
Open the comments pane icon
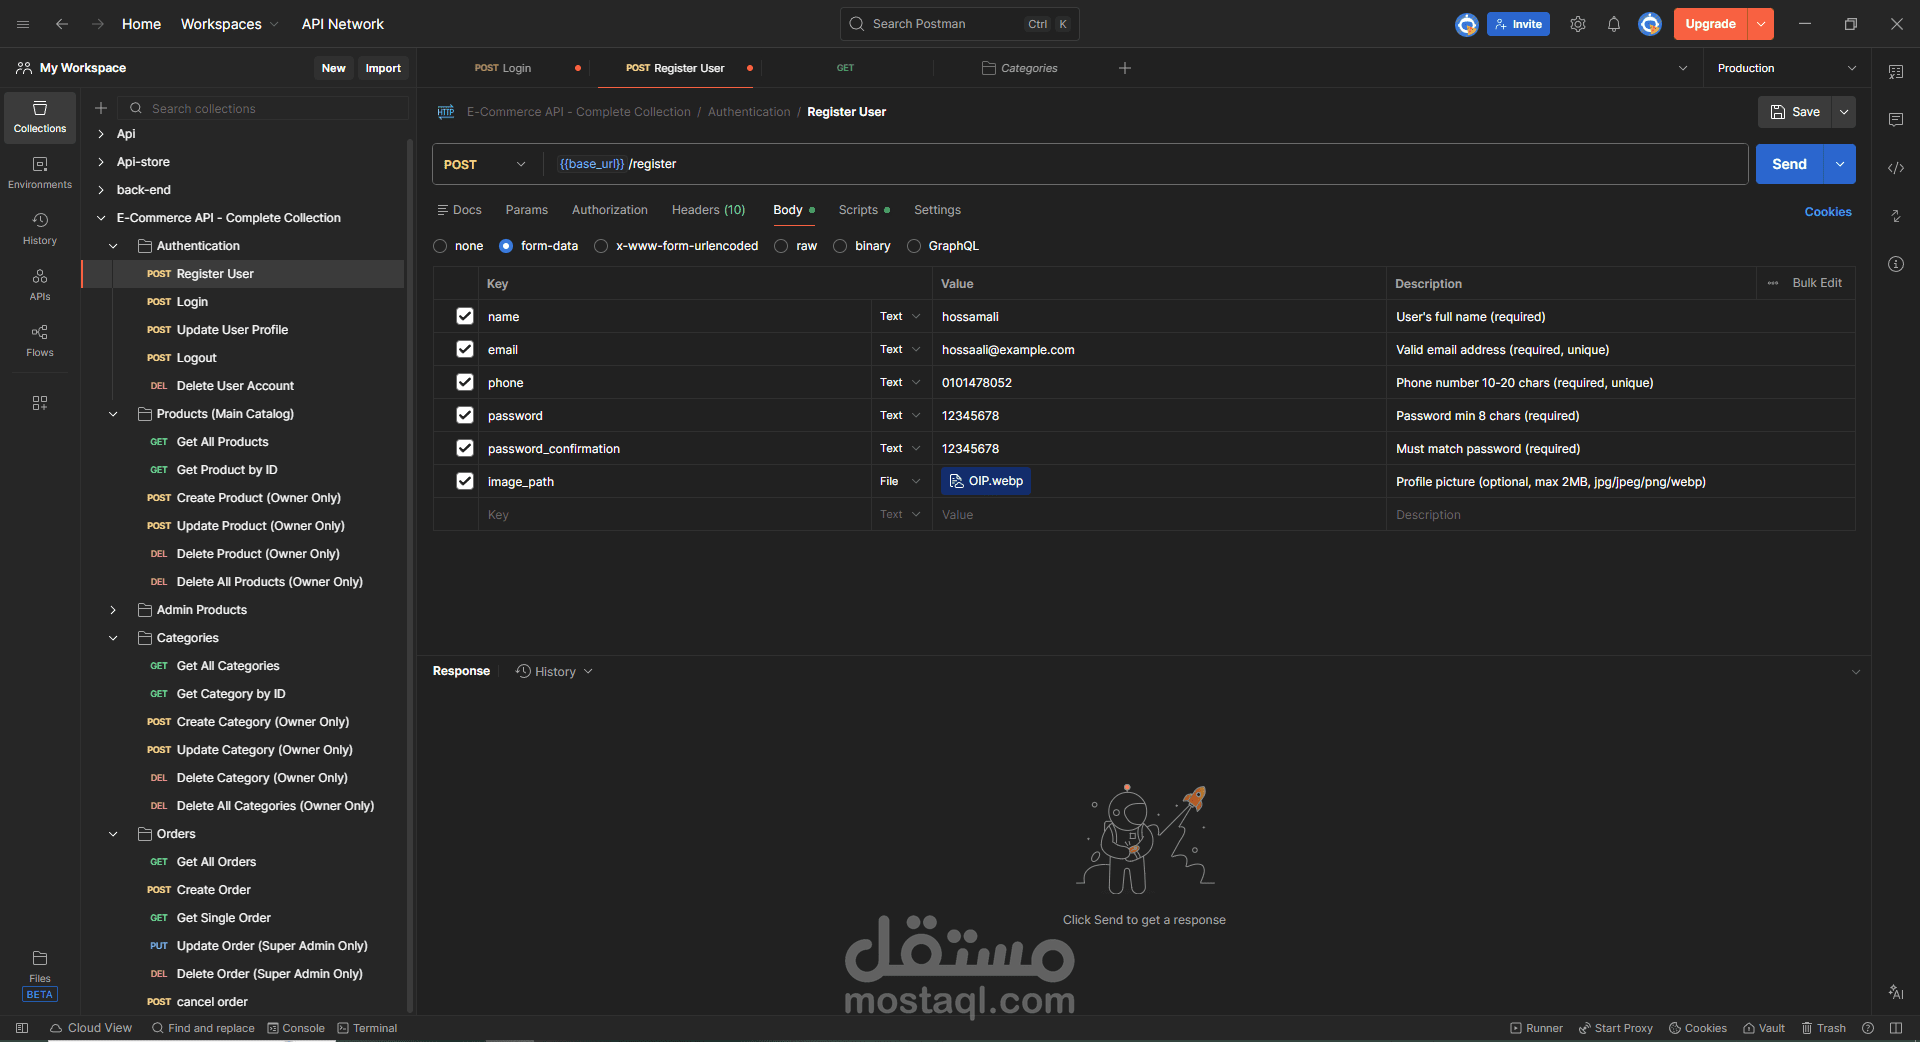point(1896,120)
